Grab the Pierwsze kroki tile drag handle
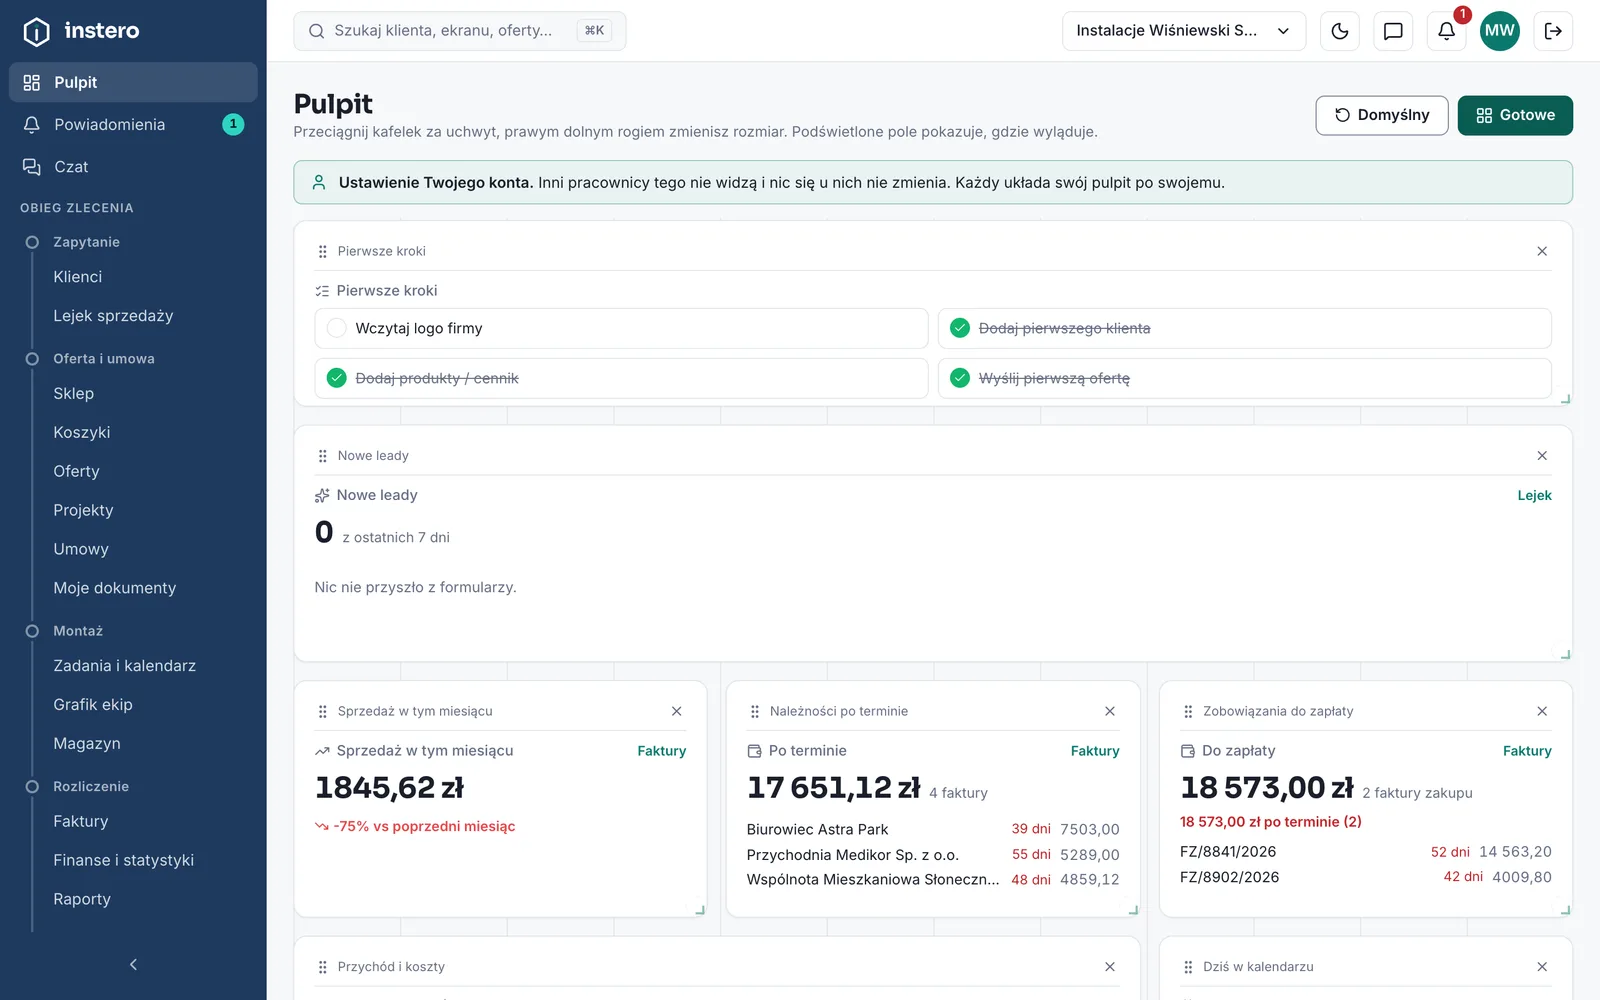Viewport: 1600px width, 1000px height. [x=322, y=251]
